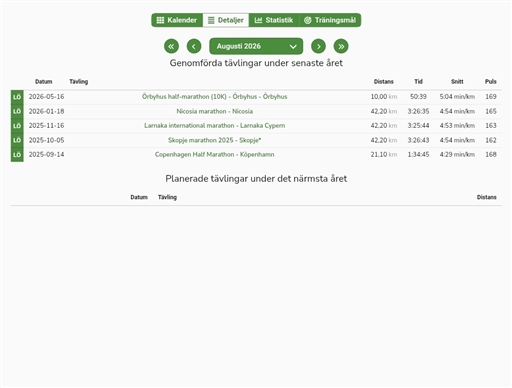512x388 pixels.
Task: Click the date 2025-10-05
Action: click(46, 140)
